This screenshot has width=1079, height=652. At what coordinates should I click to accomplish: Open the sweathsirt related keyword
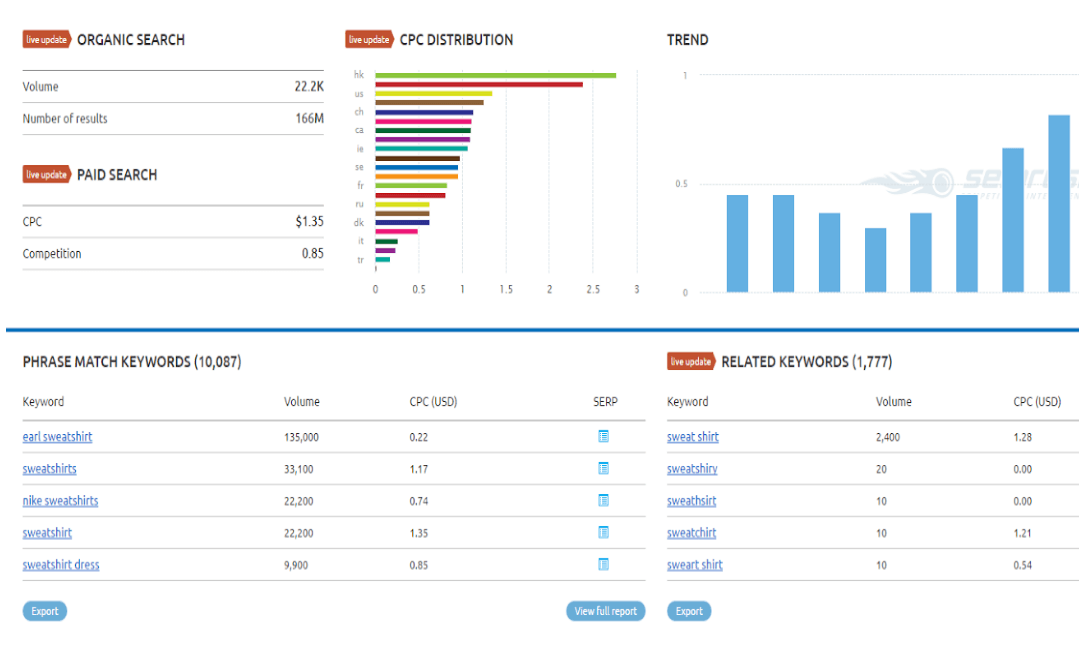point(692,501)
